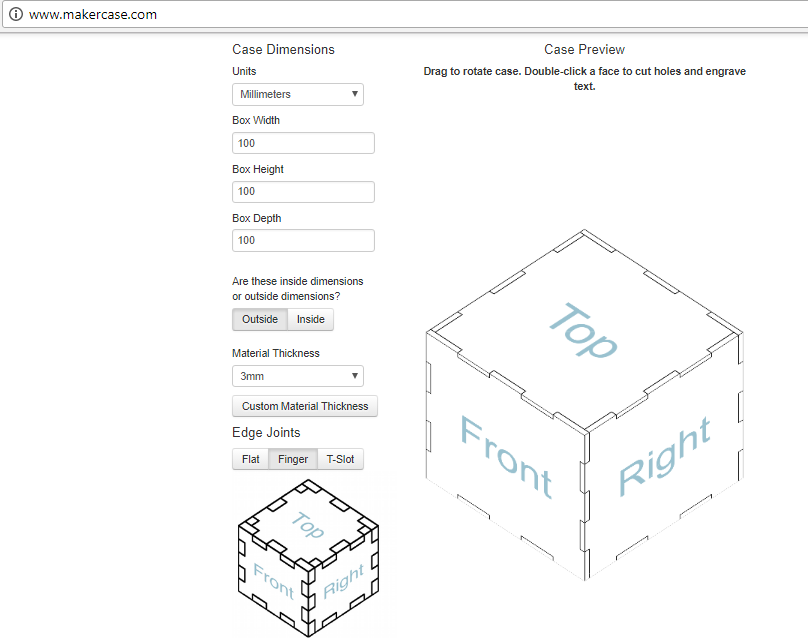Choose T-Slot edge joints
This screenshot has width=808, height=644.
point(341,460)
